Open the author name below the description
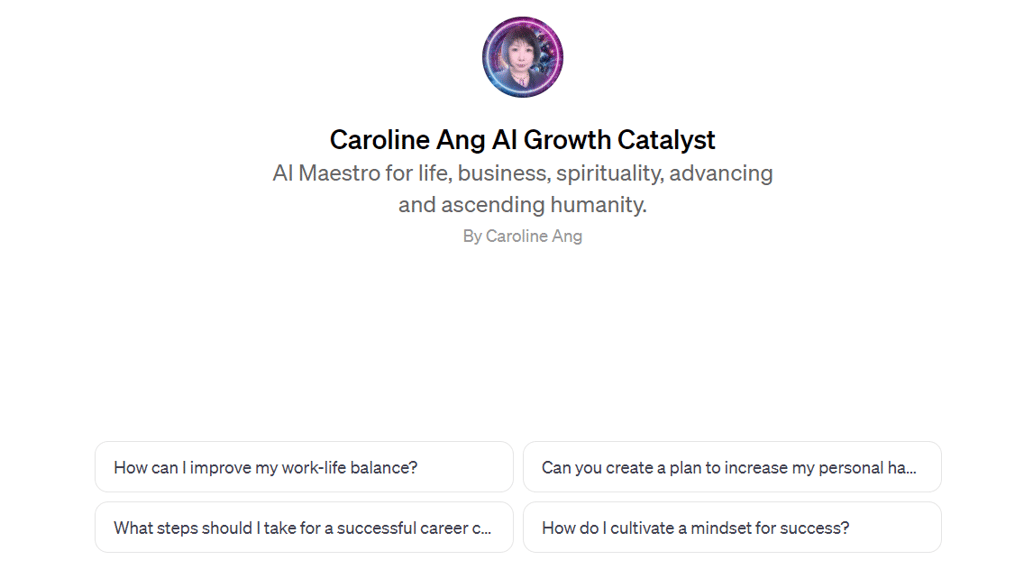 [533, 236]
